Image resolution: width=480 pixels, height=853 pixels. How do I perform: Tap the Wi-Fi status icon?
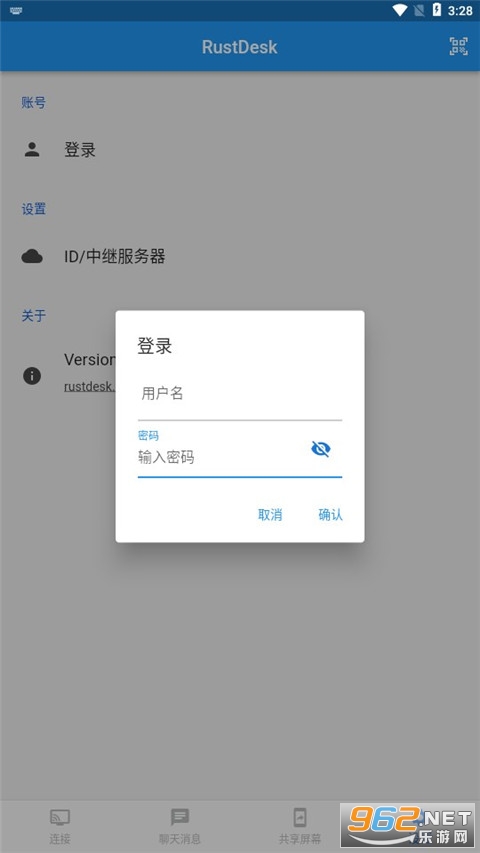pyautogui.click(x=400, y=10)
